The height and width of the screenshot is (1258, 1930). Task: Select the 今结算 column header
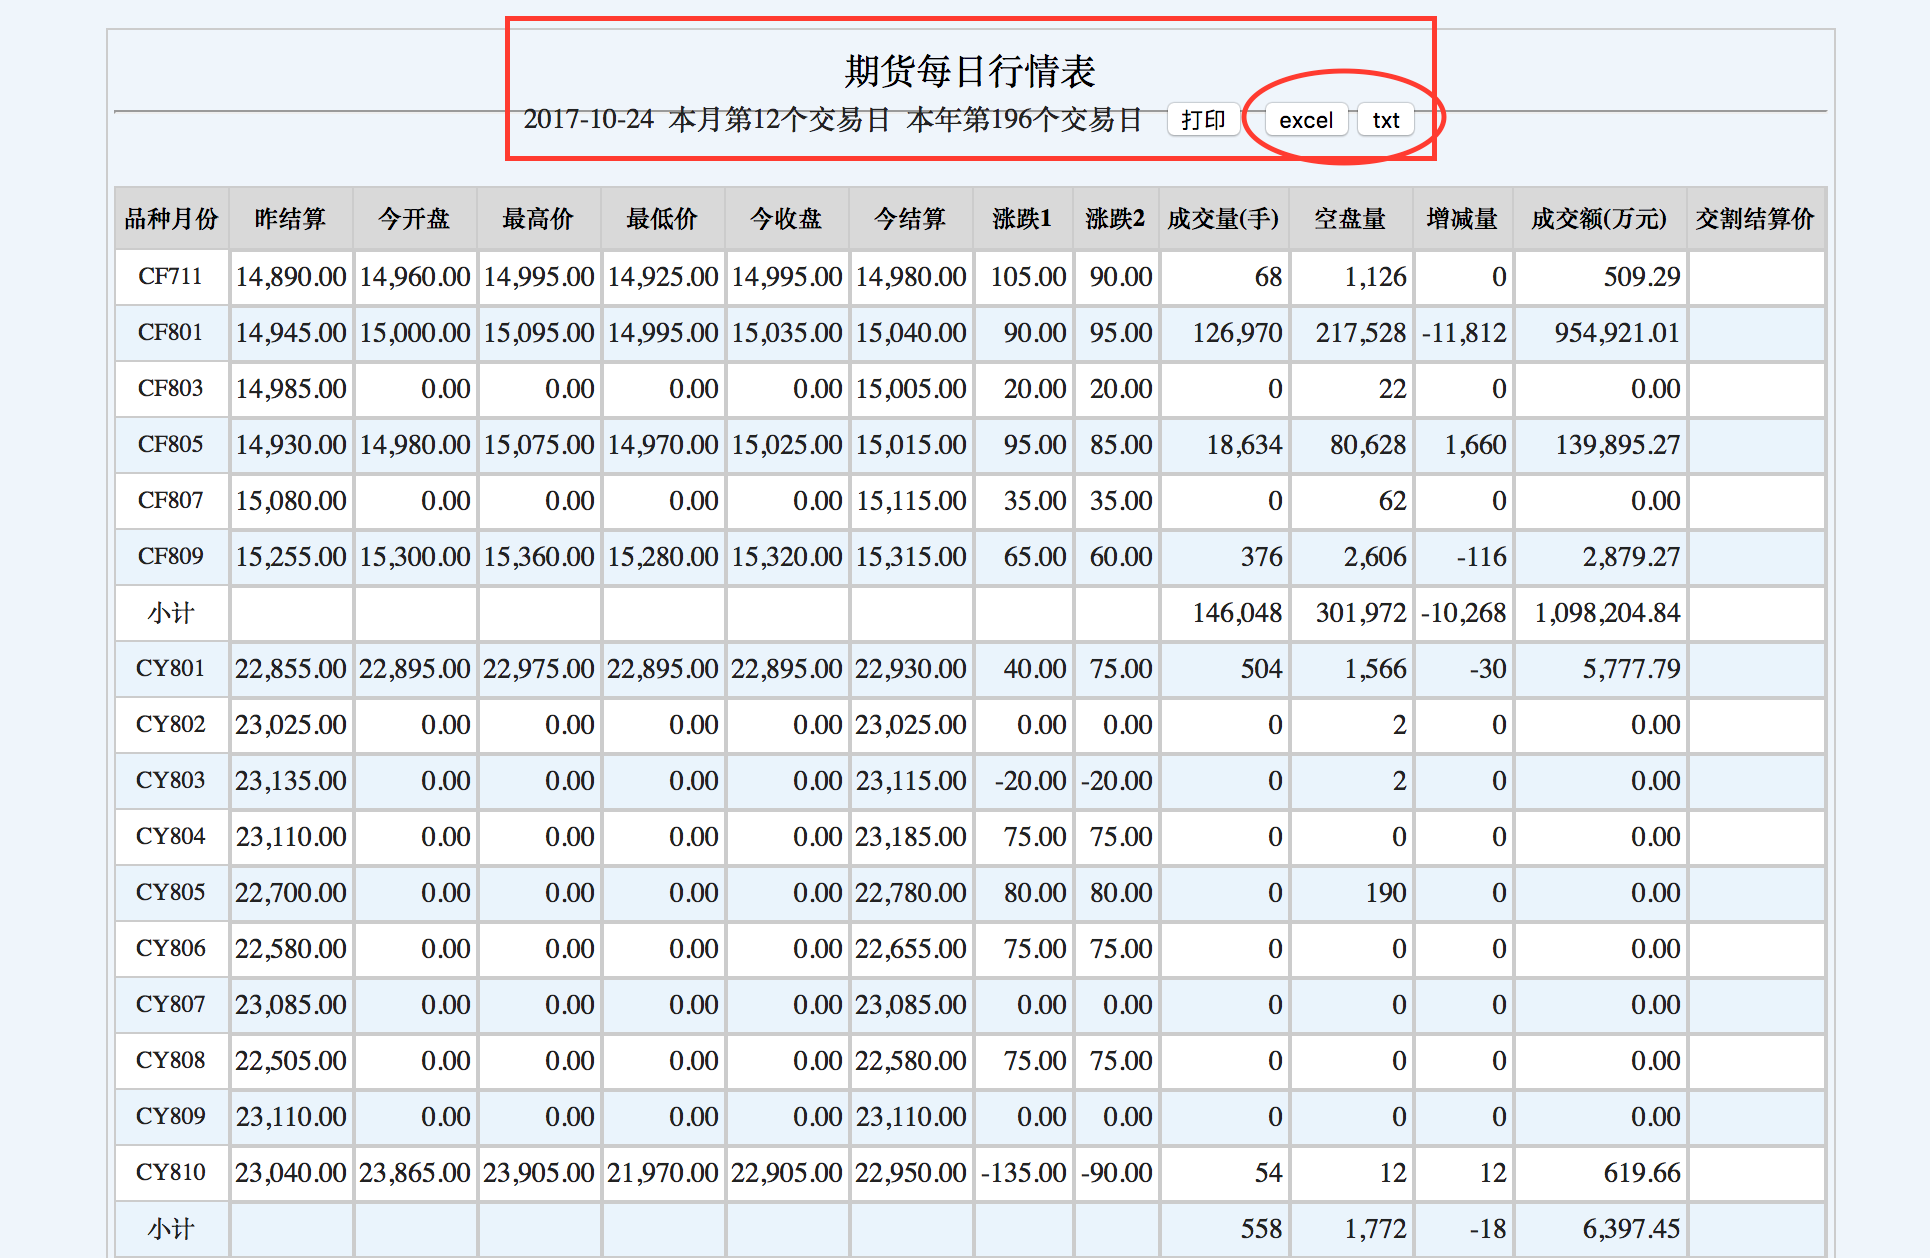(911, 219)
